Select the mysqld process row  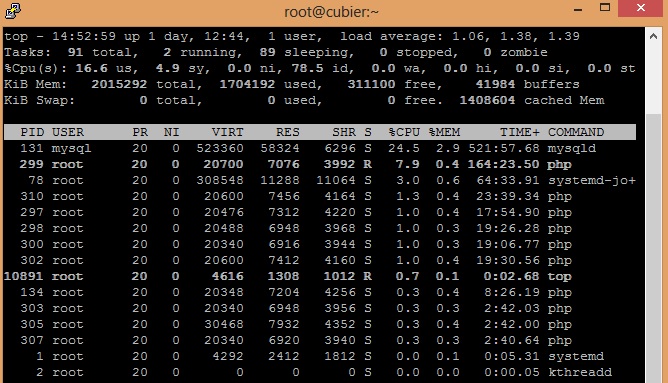coord(320,148)
